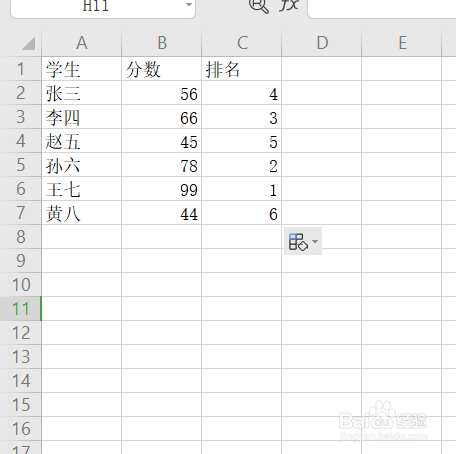Select row 3 header
Image resolution: width=456 pixels, height=454 pixels.
point(21,117)
